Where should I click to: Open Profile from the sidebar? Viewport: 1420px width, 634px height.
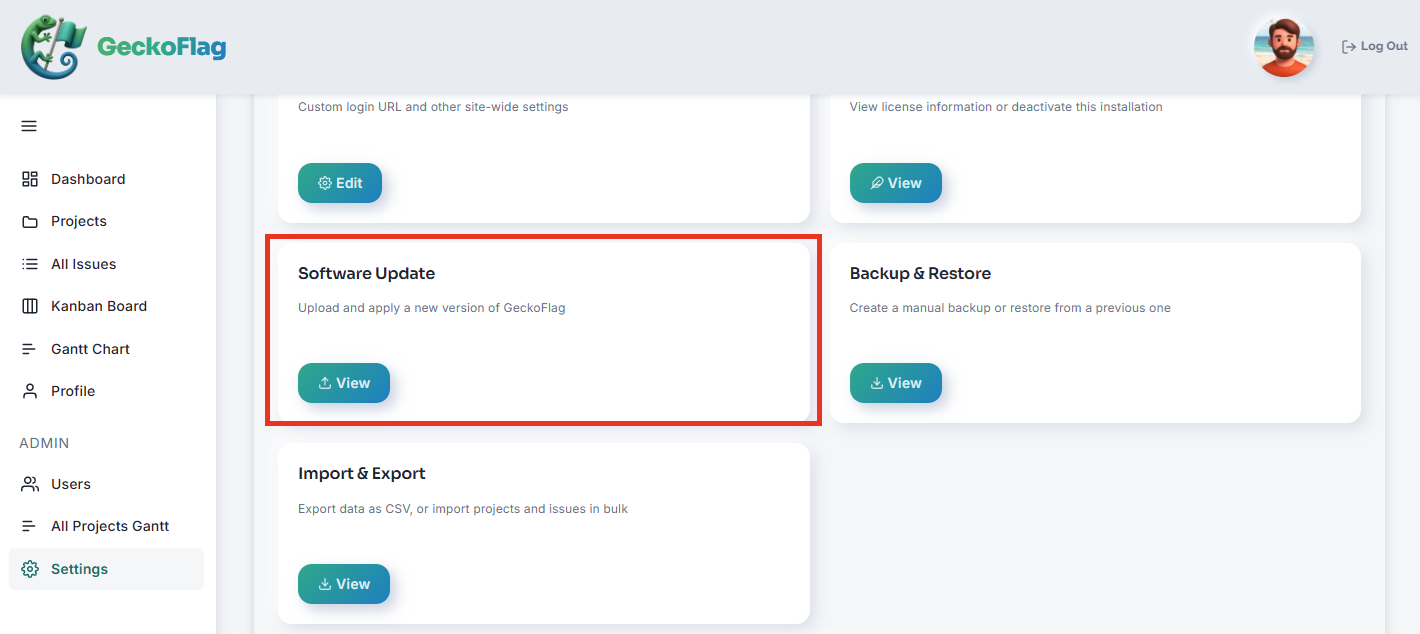(x=106, y=391)
